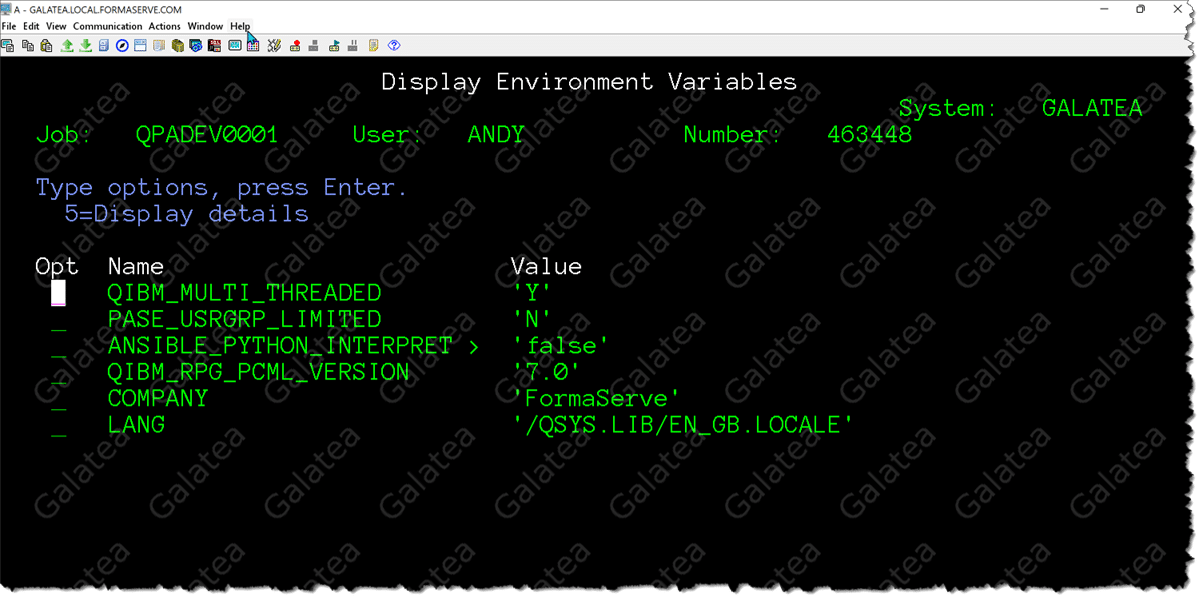Click the Copy icon in the toolbar
1203x601 pixels.
27,46
